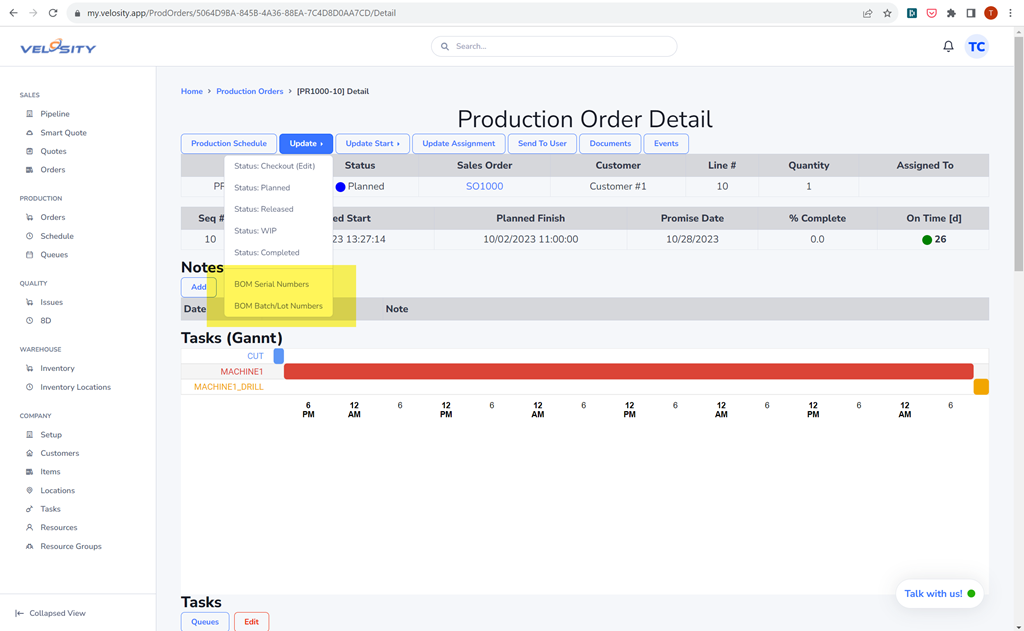Open the SO1000 sales order link
This screenshot has width=1024, height=631.
(484, 187)
